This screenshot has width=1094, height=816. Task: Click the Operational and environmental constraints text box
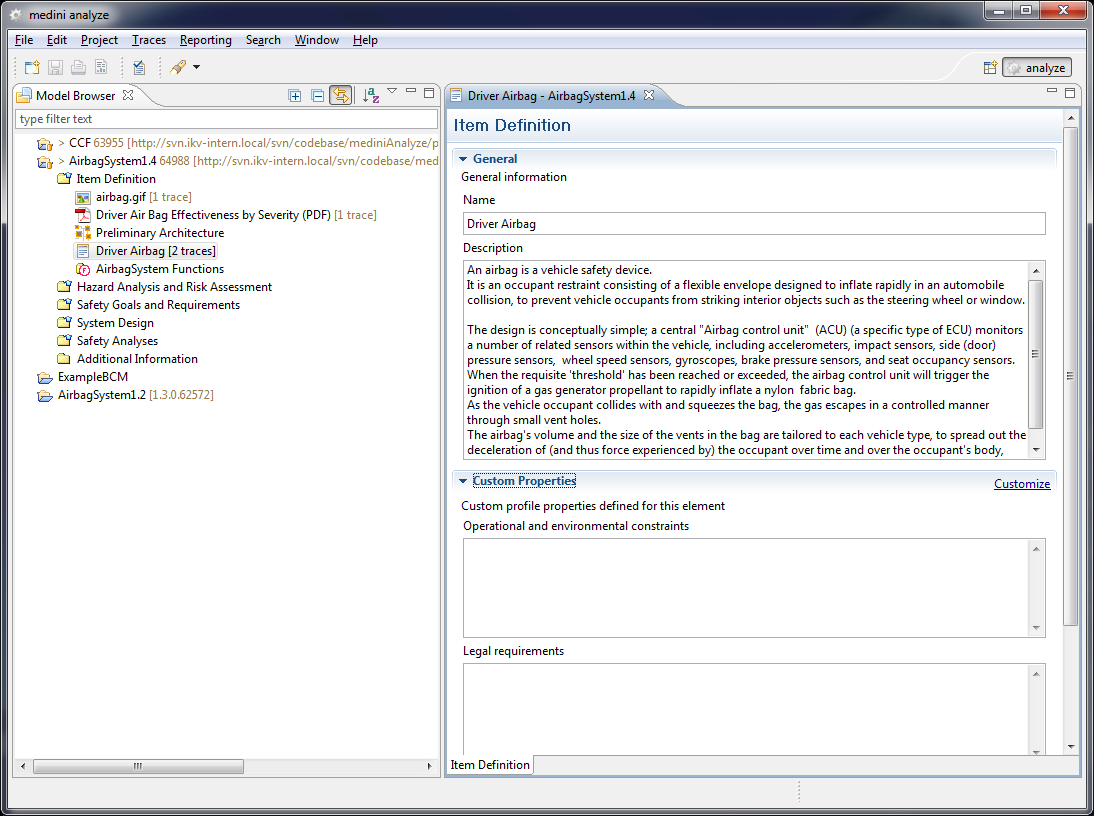point(754,588)
